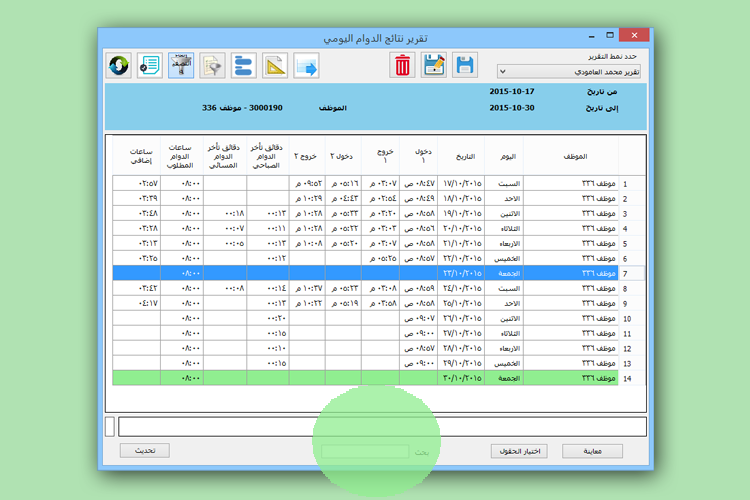This screenshot has width=750, height=500.
Task: Click the ساعات إضافي column header
Action: (x=137, y=156)
